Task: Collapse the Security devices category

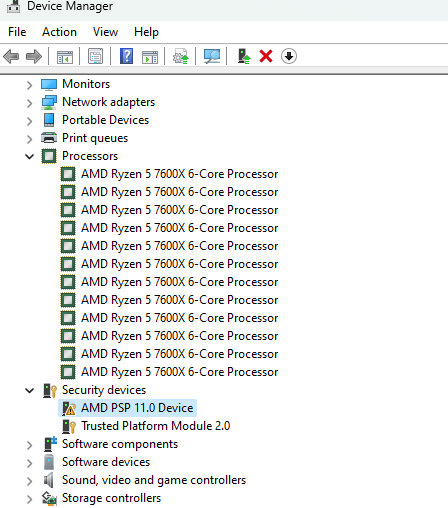Action: [30, 390]
